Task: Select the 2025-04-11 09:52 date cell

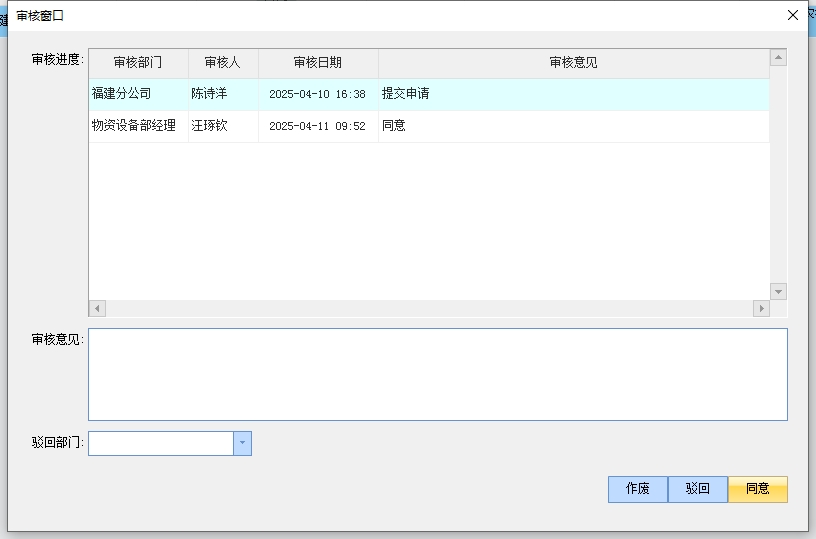Action: tap(318, 126)
